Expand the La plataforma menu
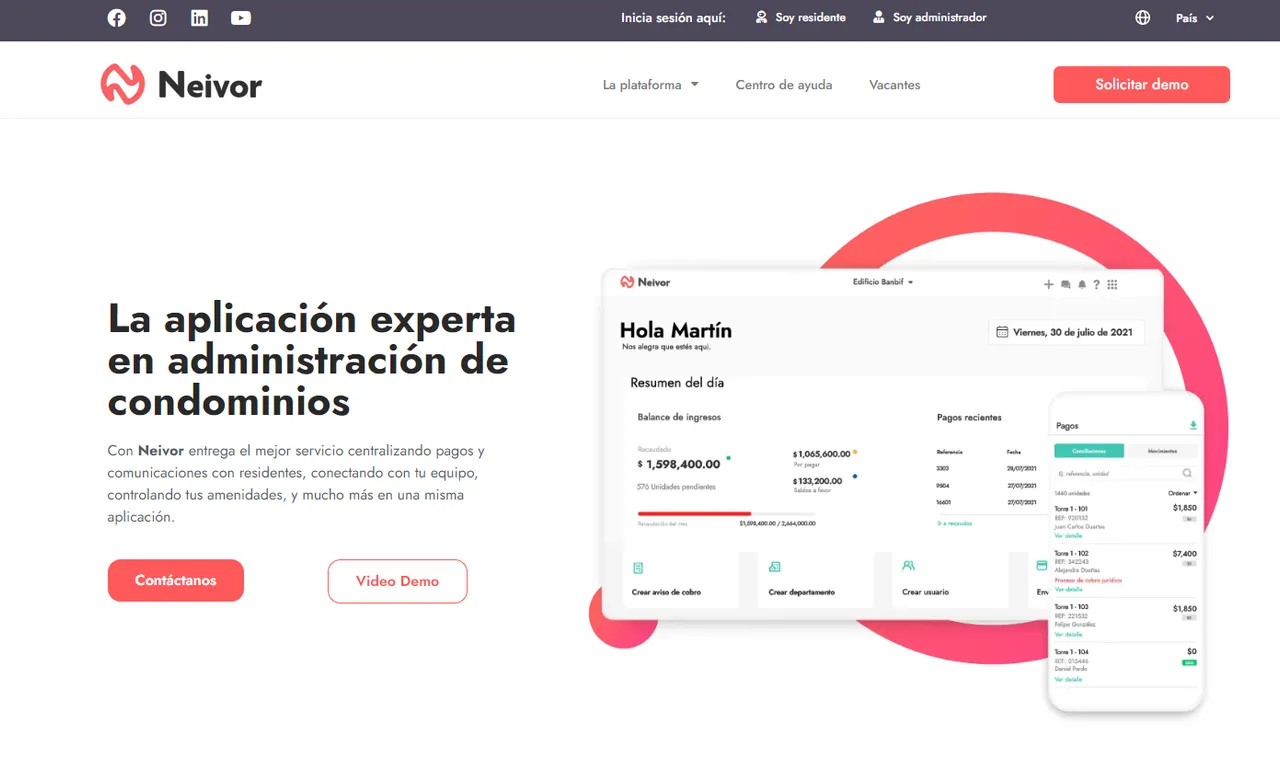Screen dimensions: 1280x770 tap(651, 85)
